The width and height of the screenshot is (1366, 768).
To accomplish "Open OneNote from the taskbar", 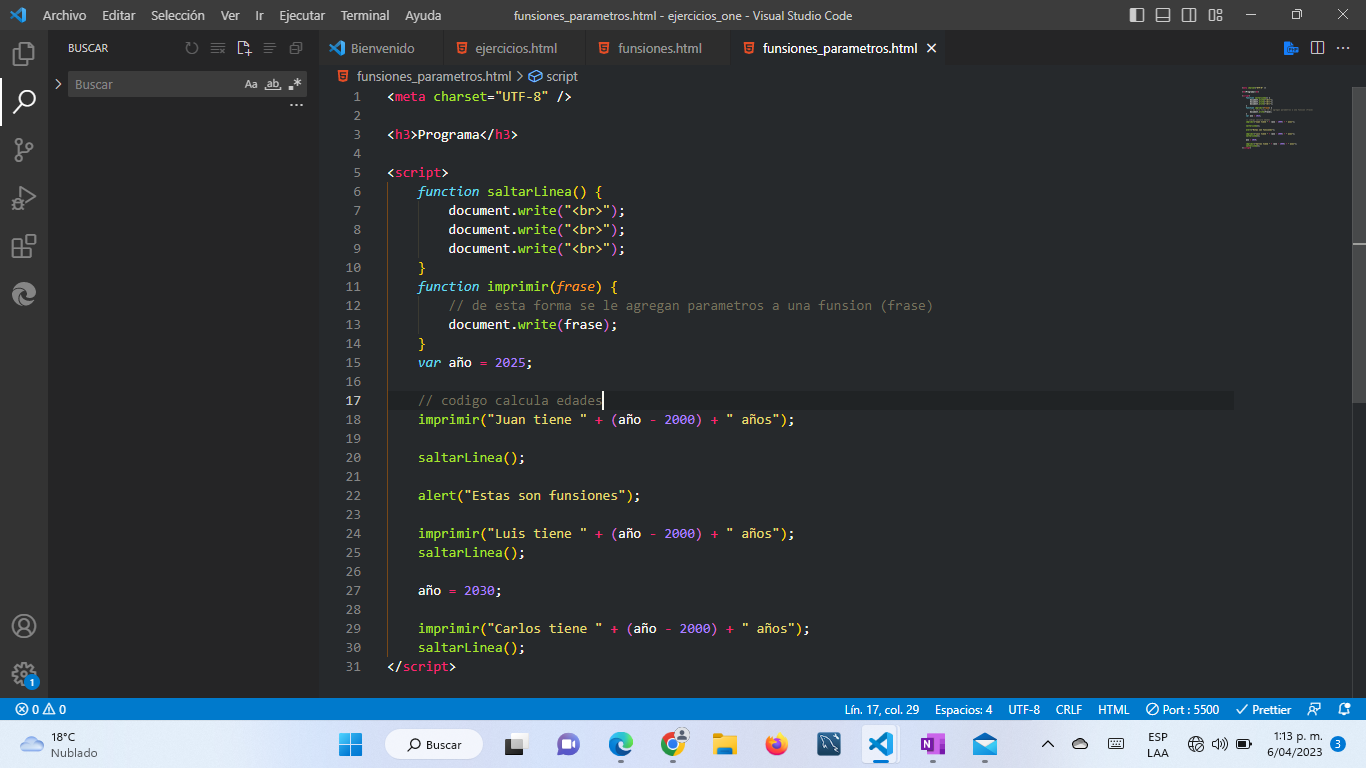I will pos(932,744).
